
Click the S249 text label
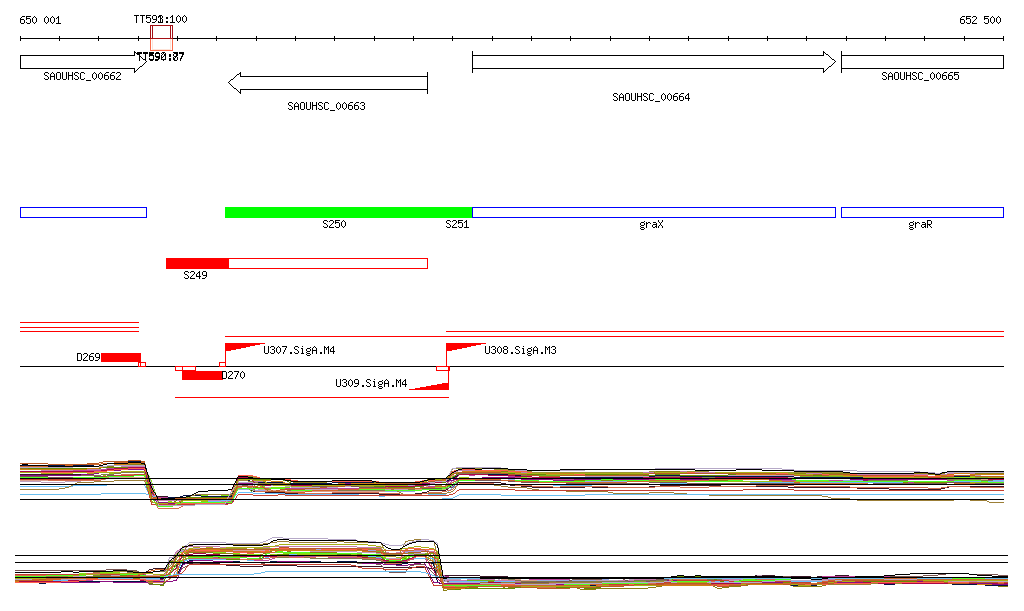195,275
